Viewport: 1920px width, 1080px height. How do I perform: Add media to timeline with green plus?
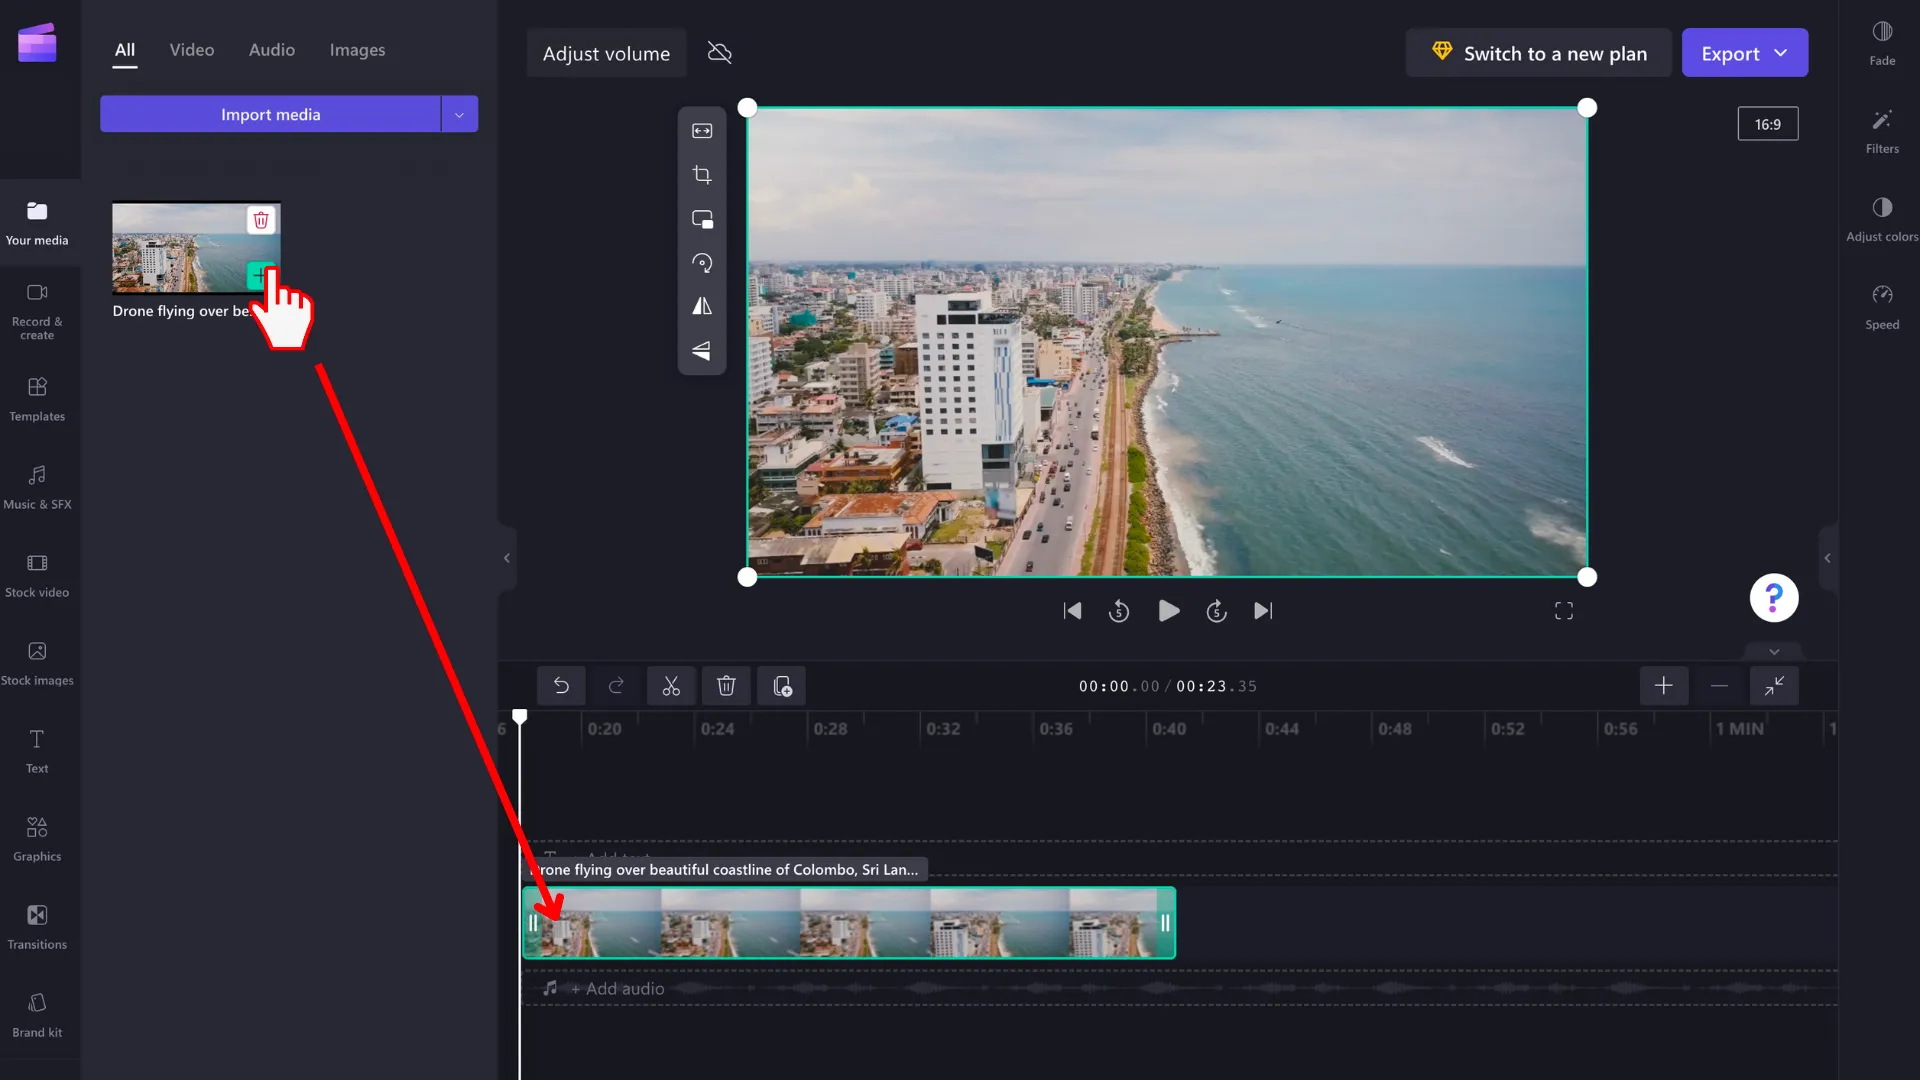pos(259,275)
